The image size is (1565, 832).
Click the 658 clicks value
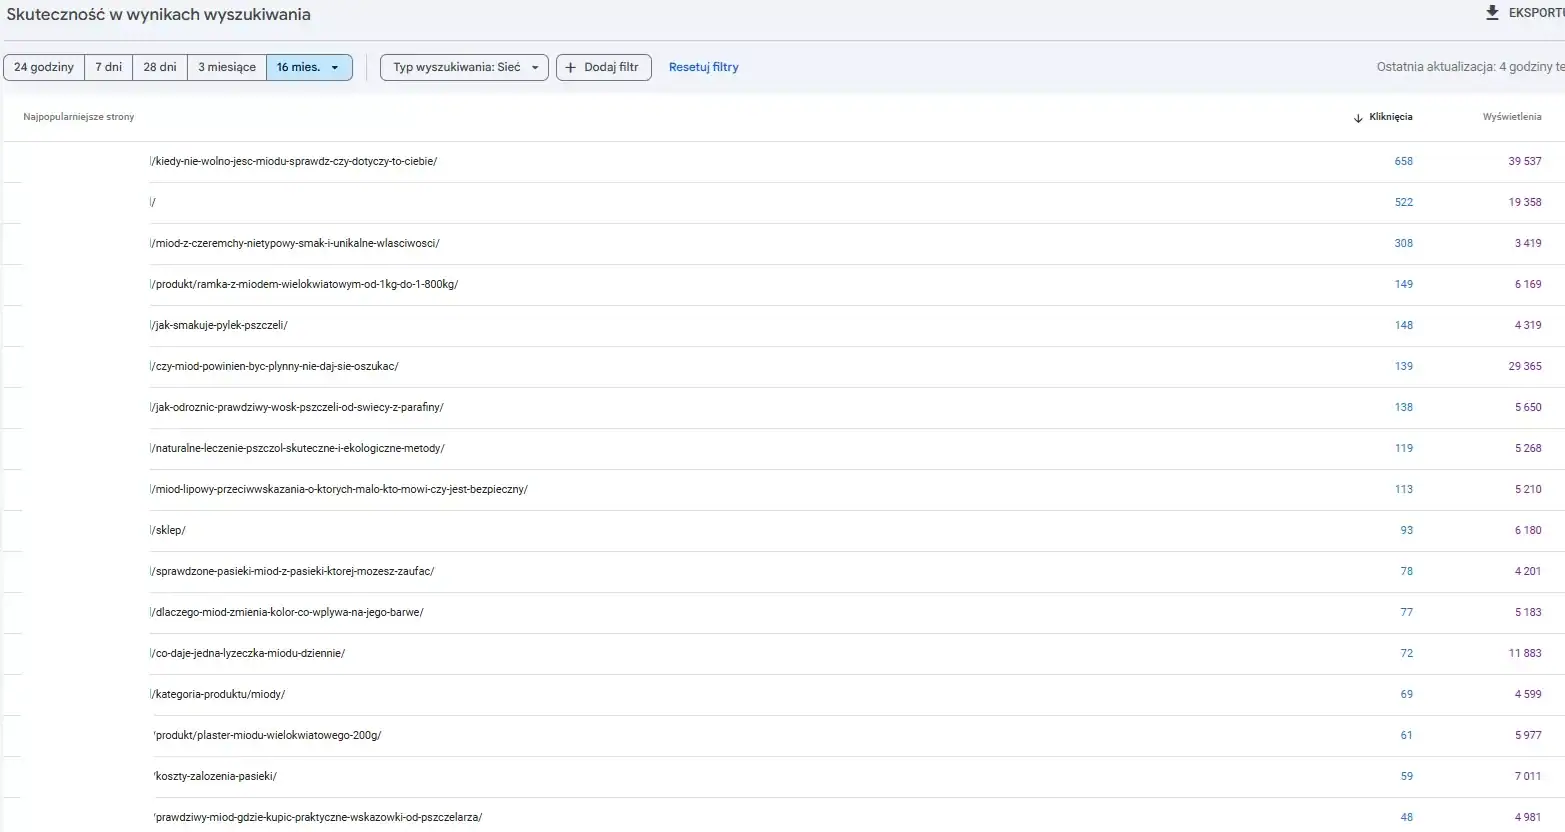[x=1403, y=161]
